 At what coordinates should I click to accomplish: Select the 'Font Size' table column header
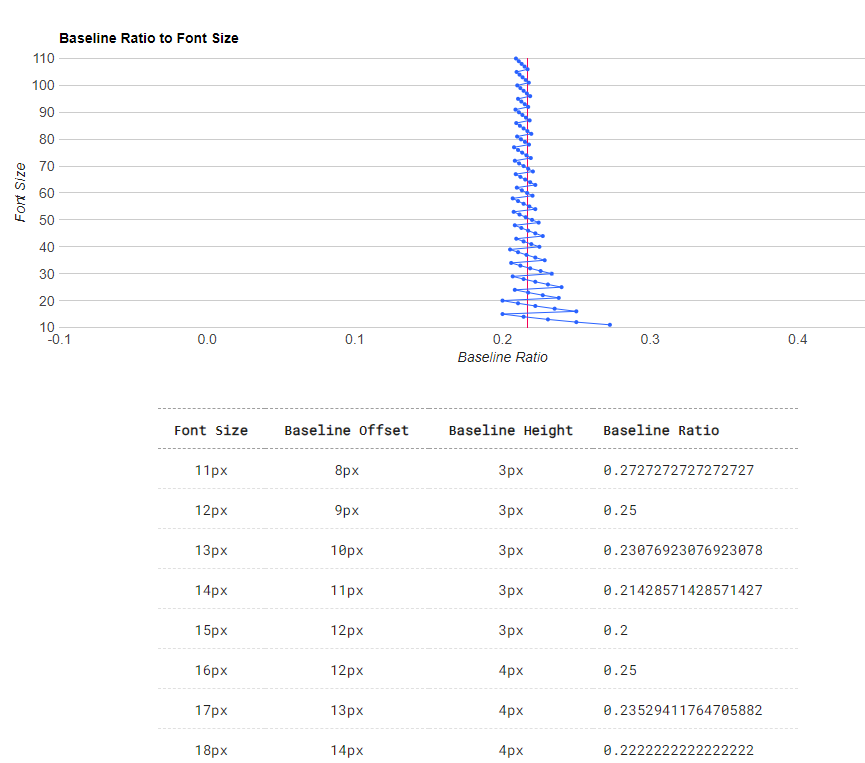click(x=211, y=431)
